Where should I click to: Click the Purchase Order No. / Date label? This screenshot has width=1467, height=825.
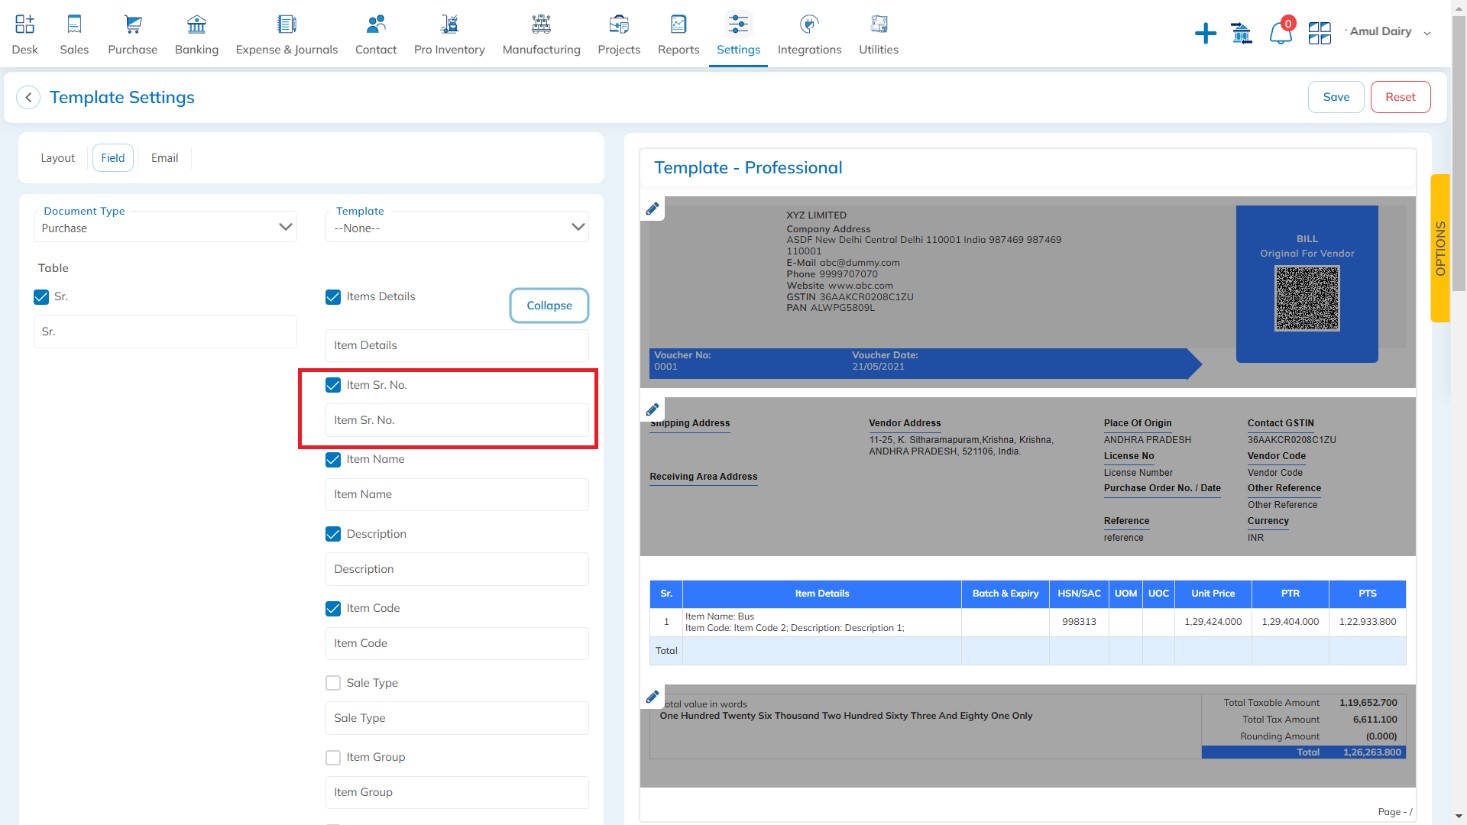click(x=1162, y=488)
